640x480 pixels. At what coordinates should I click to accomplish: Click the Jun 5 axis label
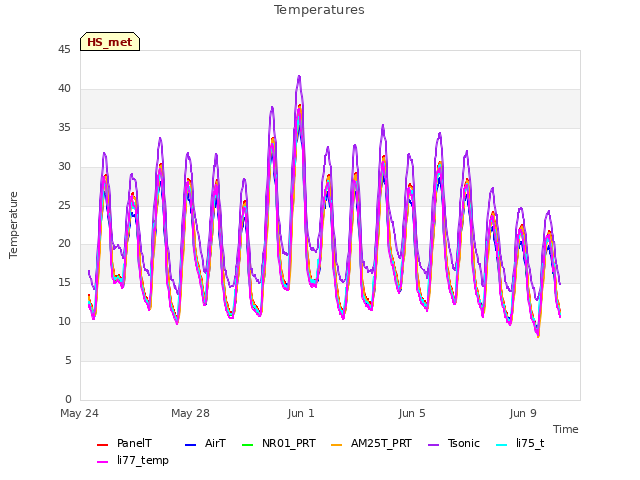pyautogui.click(x=412, y=413)
